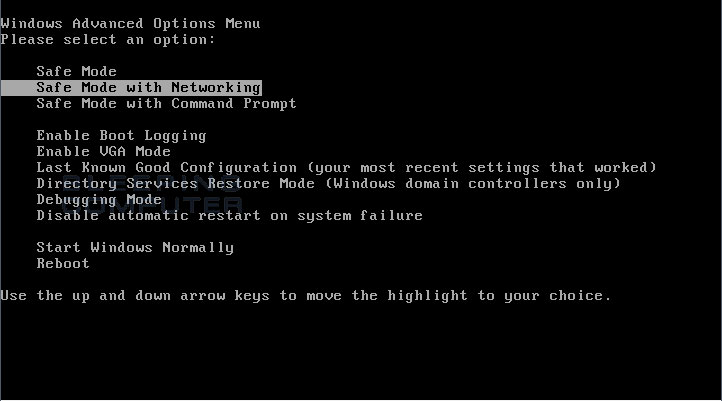The width and height of the screenshot is (722, 401).
Task: Click the faint Bleeping Computer watermark
Action: [152, 193]
